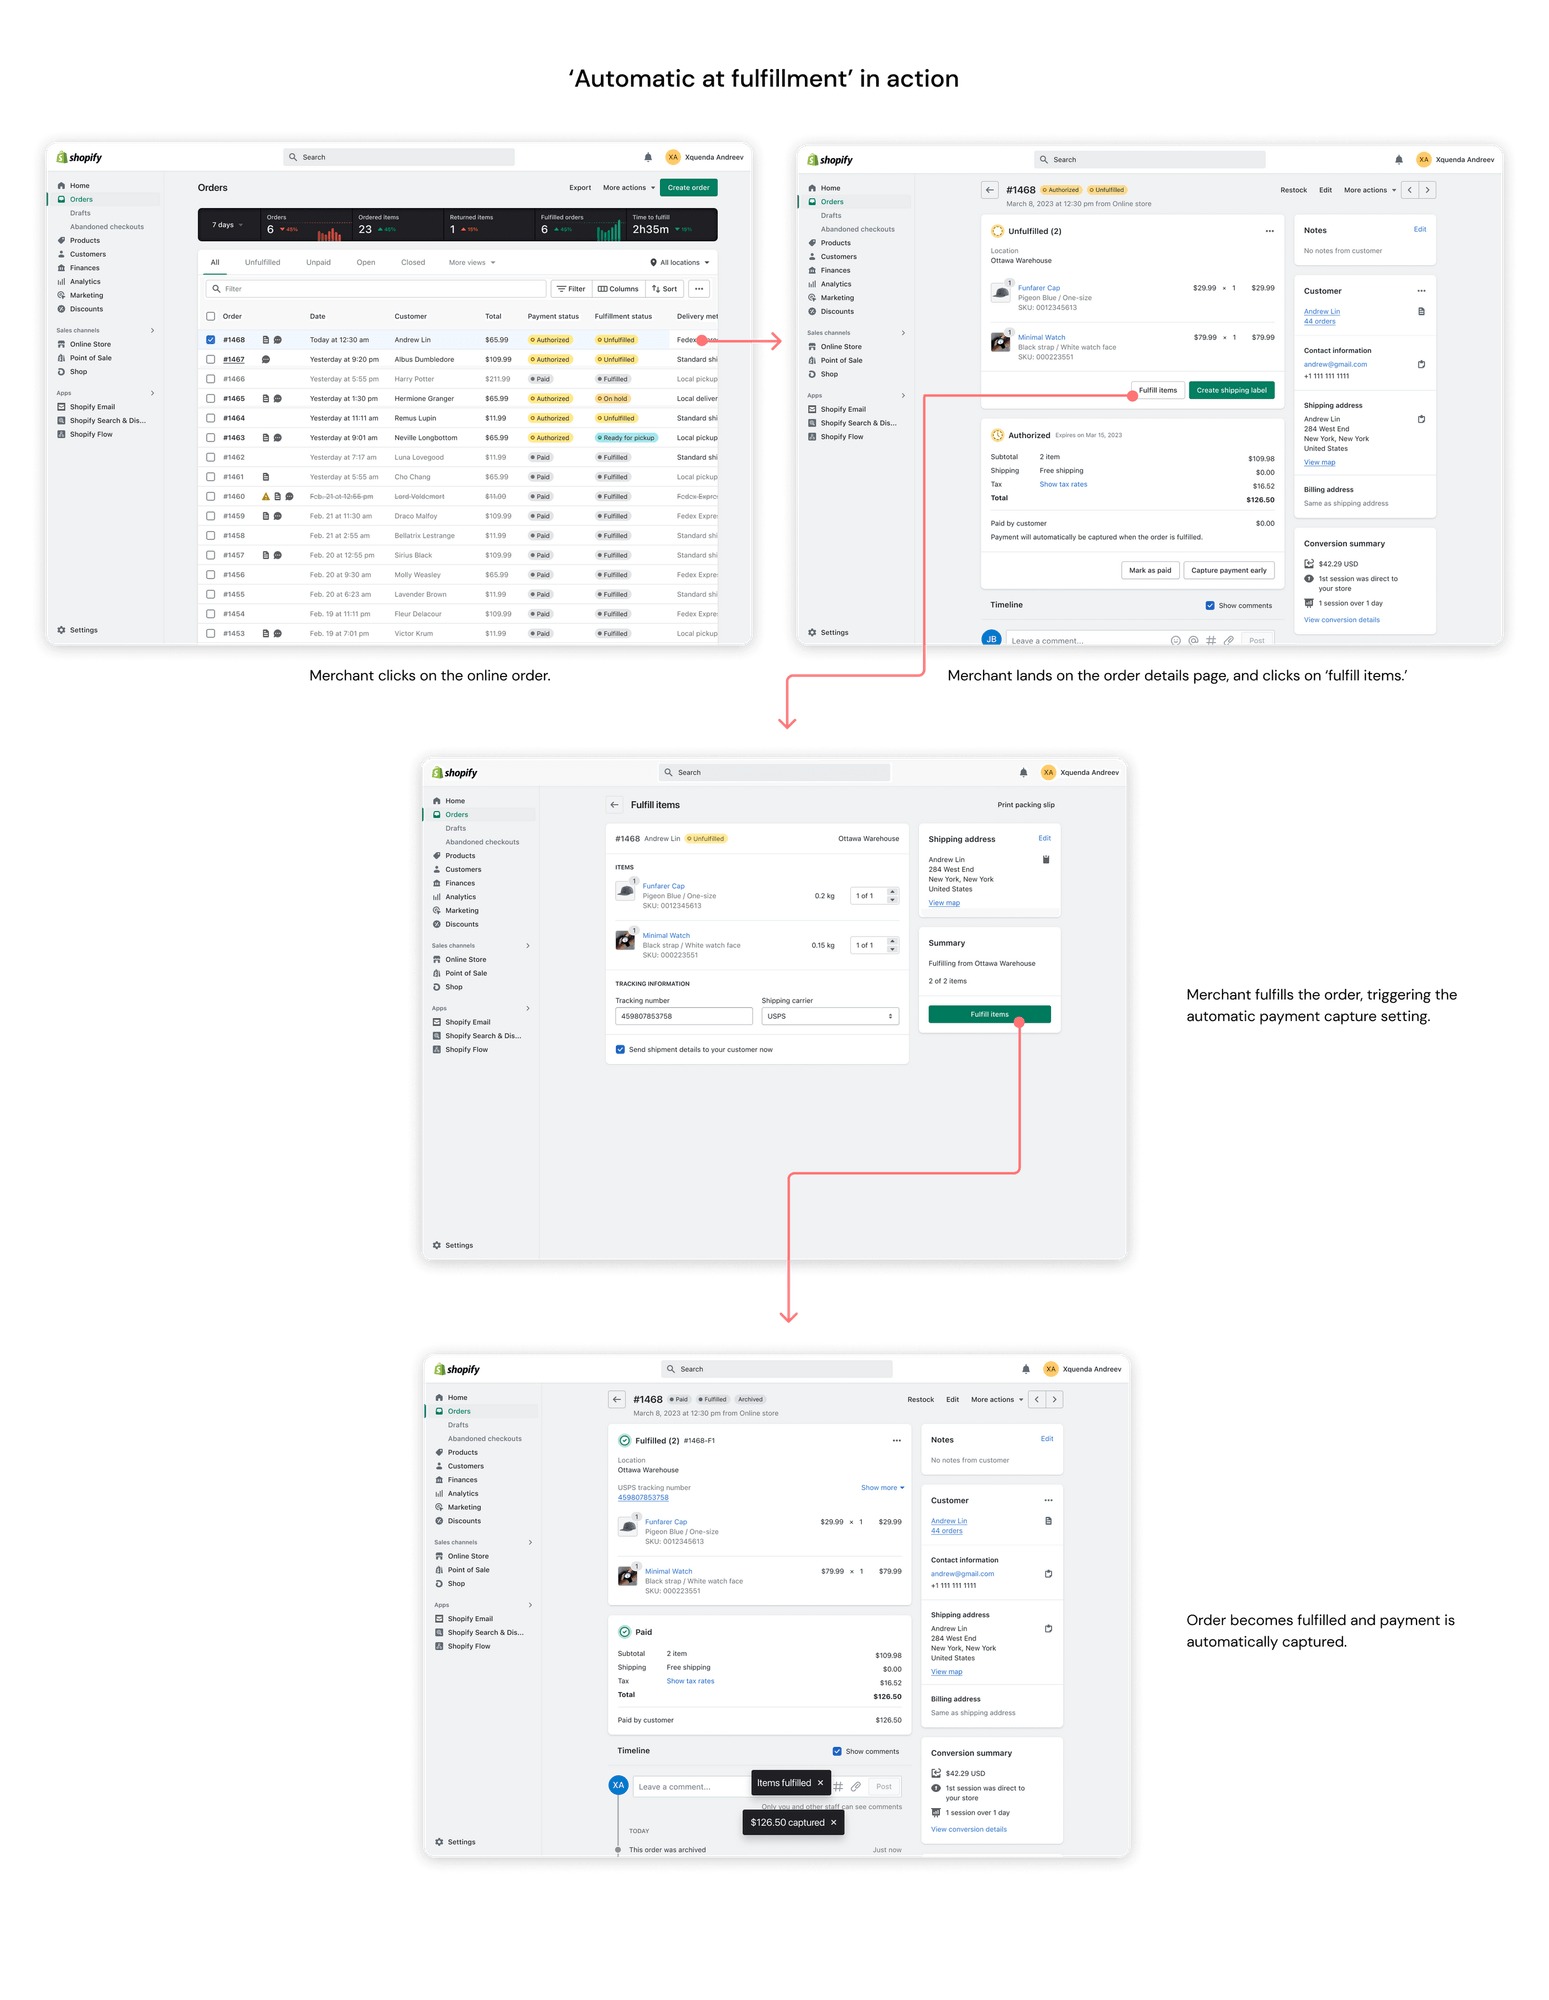Click Capture payment early button

(1229, 570)
